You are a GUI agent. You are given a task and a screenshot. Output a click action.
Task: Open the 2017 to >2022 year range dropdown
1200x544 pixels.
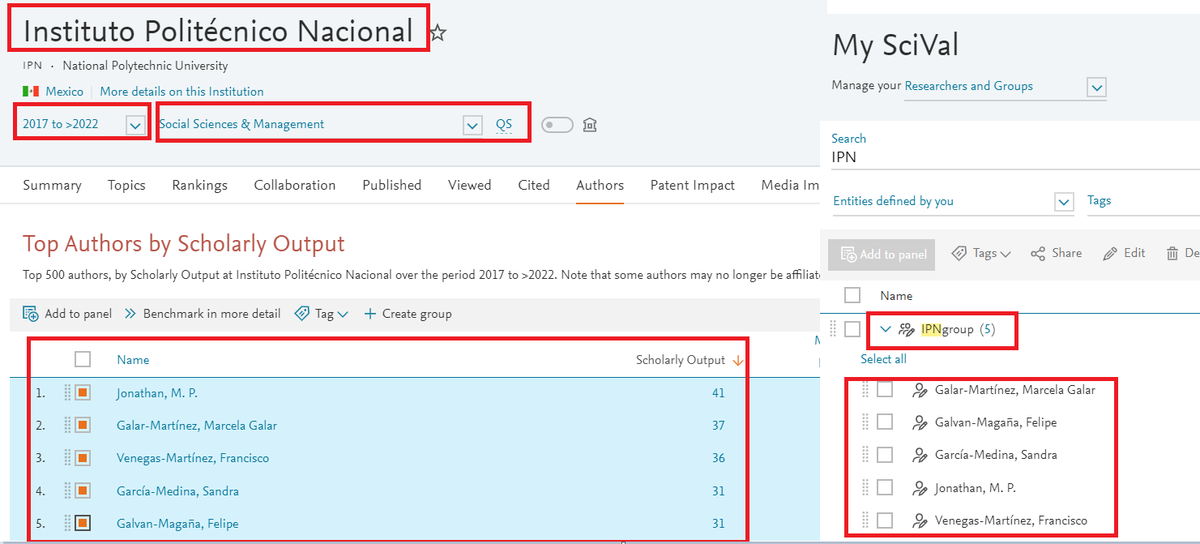pos(136,125)
